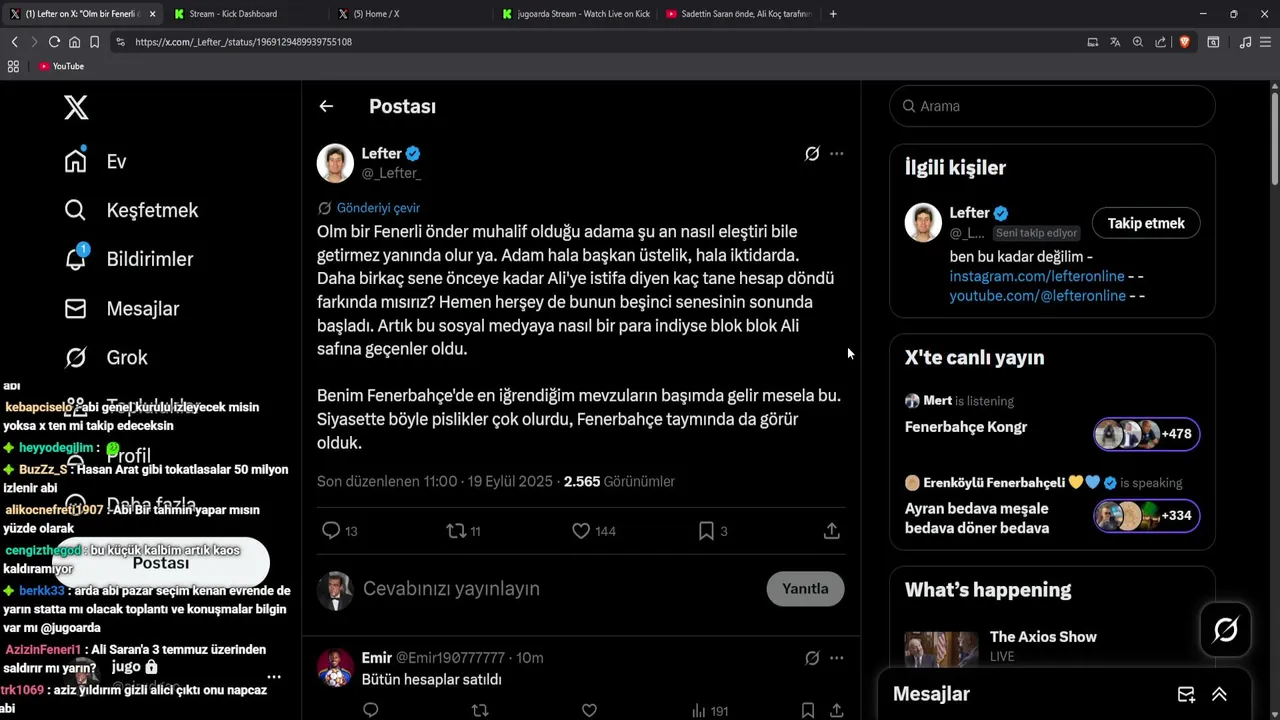Image resolution: width=1280 pixels, height=720 pixels.
Task: Expand the Mesajlar drawer
Action: [x=1220, y=694]
